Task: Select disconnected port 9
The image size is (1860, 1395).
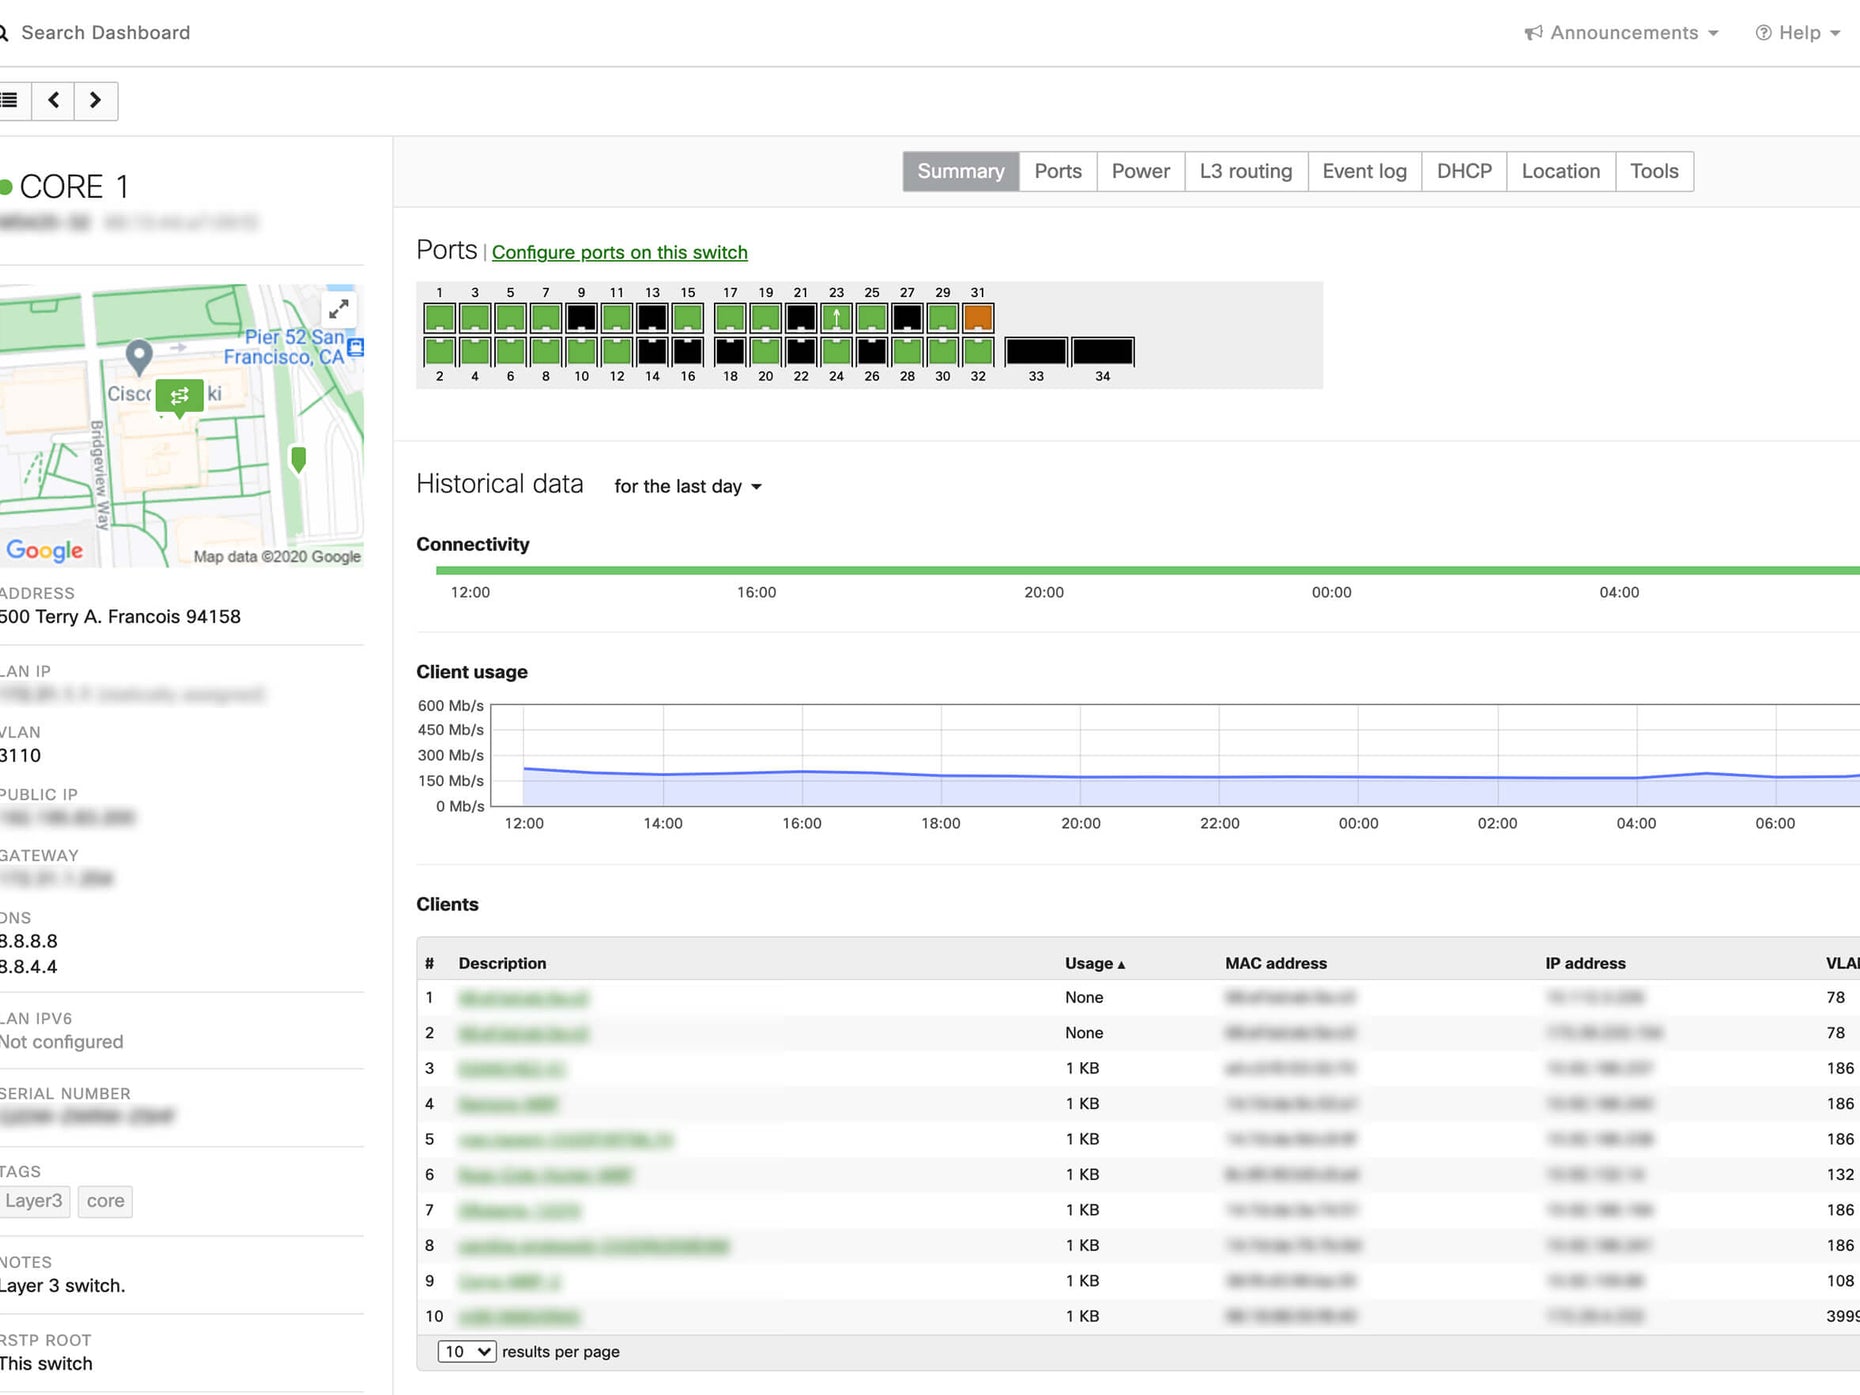Action: point(581,318)
